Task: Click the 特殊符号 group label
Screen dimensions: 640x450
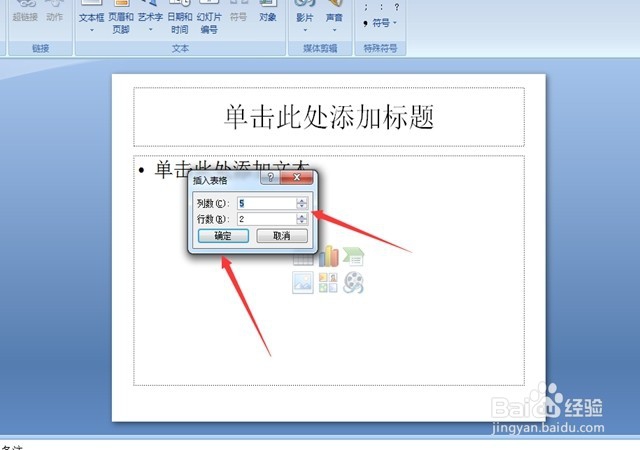Action: pos(380,49)
